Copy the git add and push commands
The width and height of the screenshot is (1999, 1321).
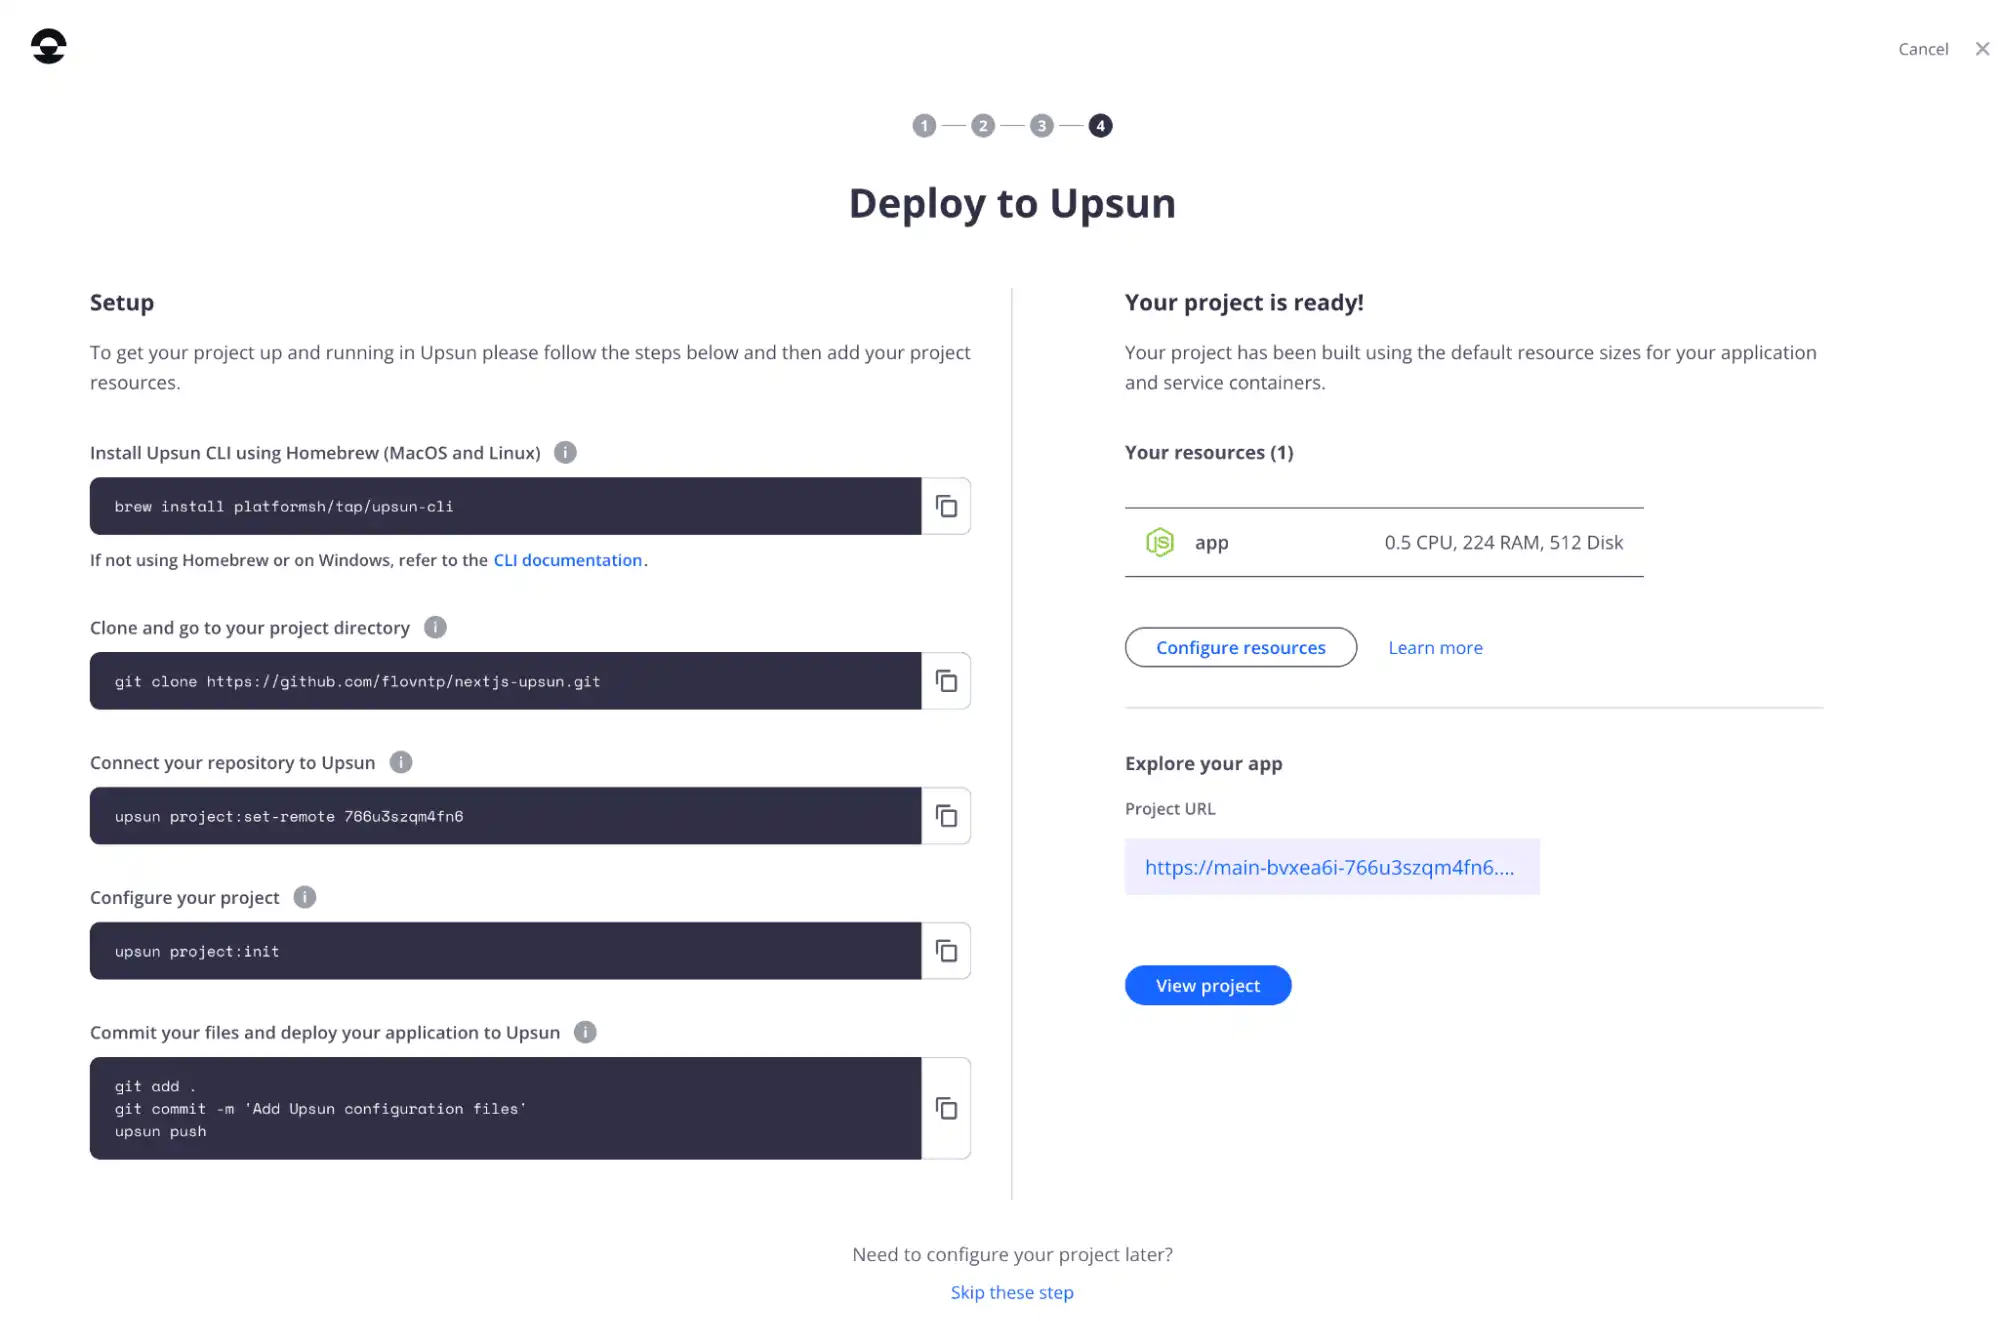[x=945, y=1108]
